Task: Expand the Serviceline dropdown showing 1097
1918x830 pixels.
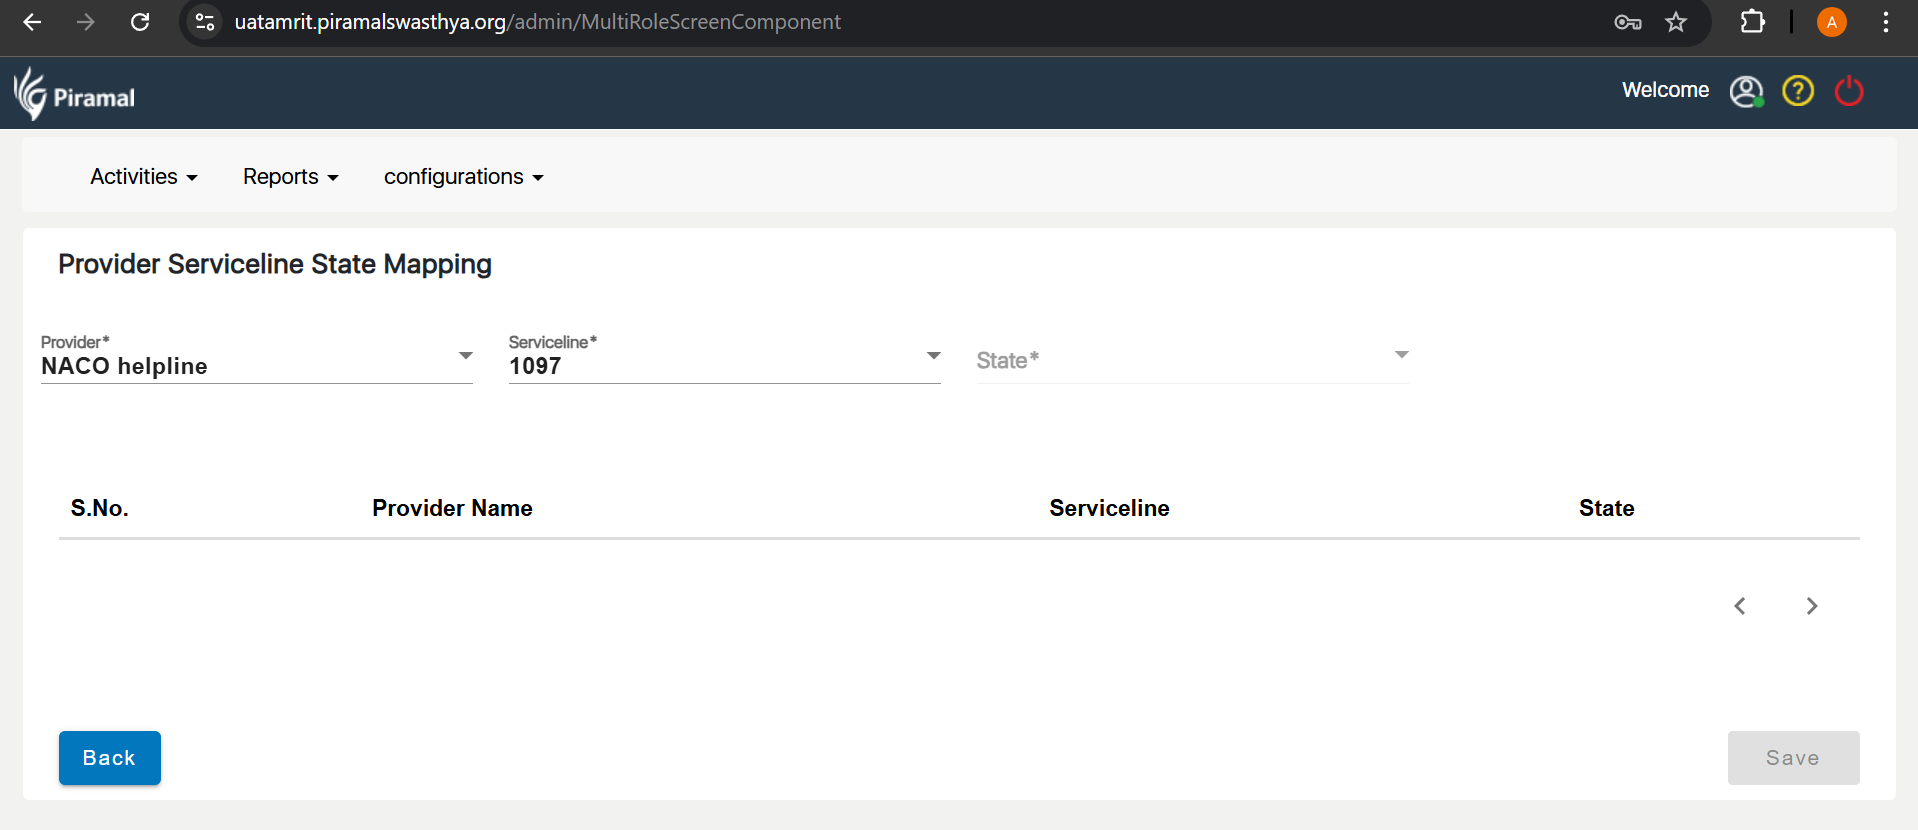Action: pyautogui.click(x=724, y=365)
